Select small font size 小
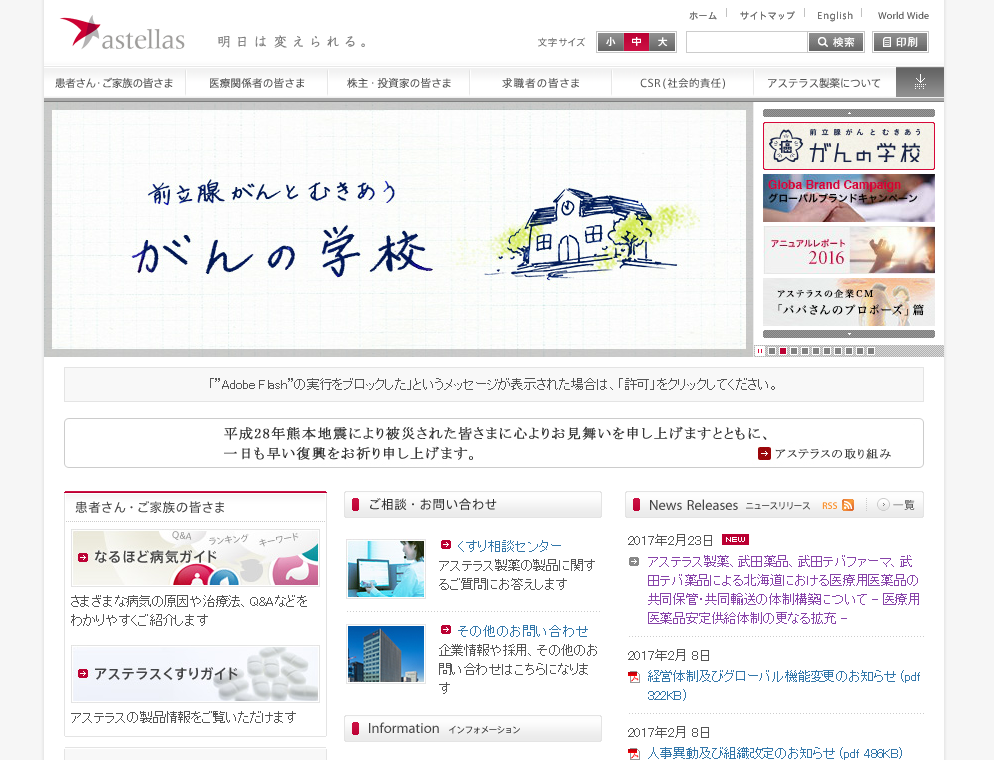The height and width of the screenshot is (760, 994). (610, 42)
